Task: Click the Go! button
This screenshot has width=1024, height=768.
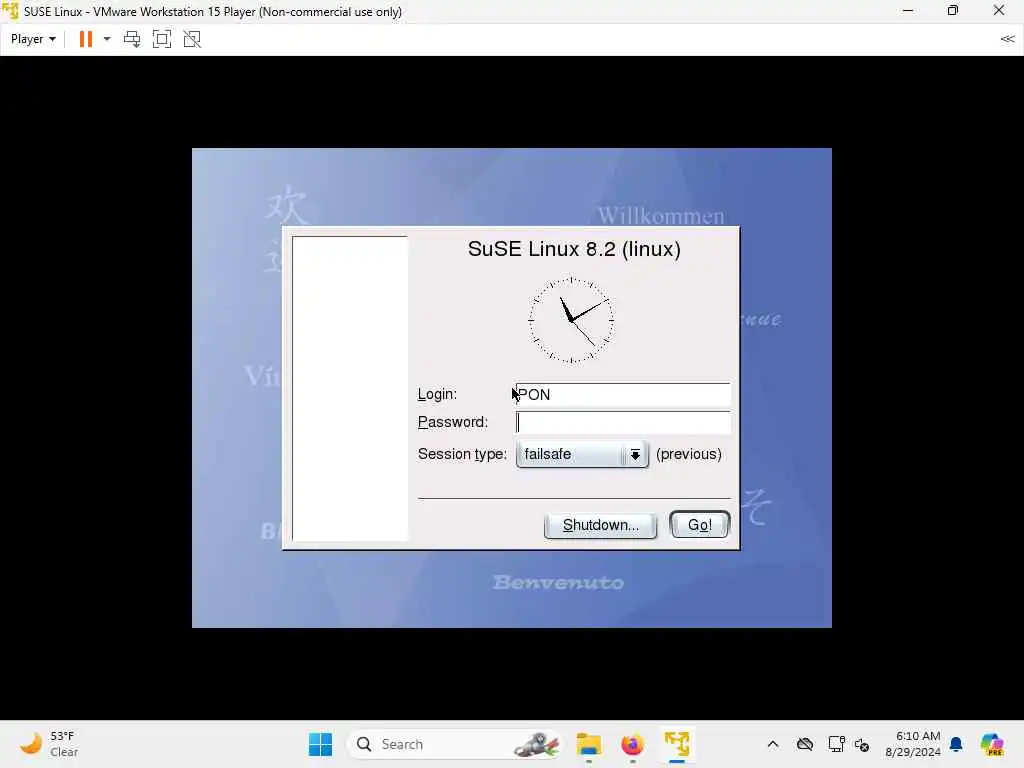Action: (699, 525)
